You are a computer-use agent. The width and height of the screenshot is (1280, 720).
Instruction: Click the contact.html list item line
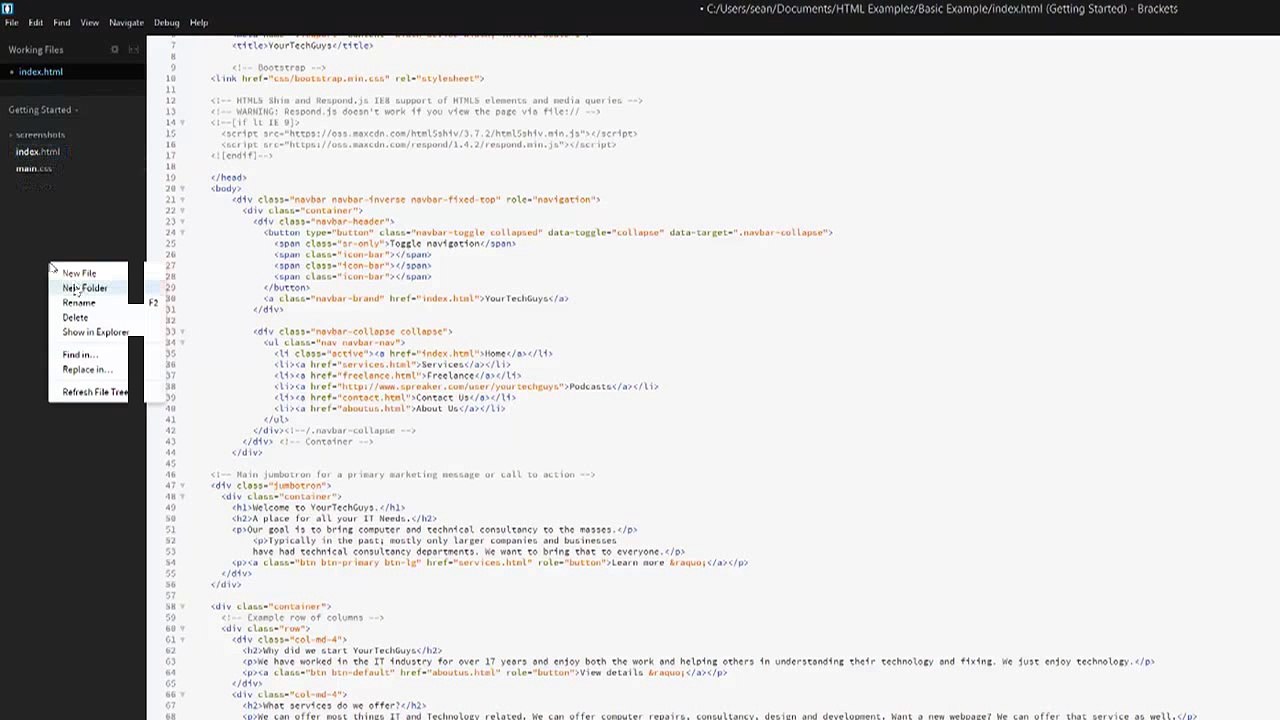tap(396, 397)
